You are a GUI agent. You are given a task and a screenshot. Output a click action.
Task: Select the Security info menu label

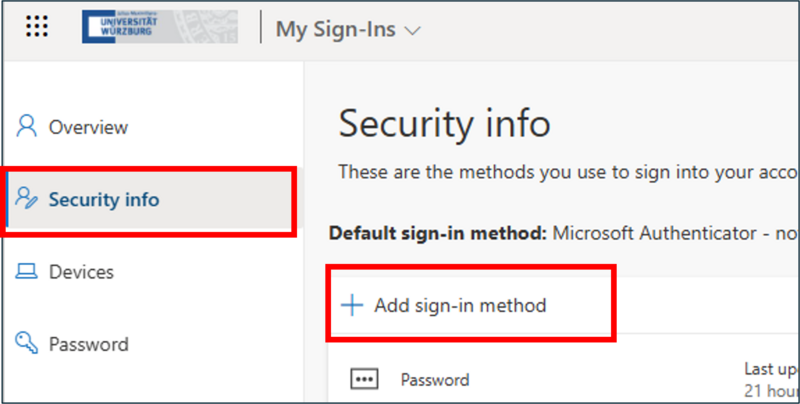104,199
